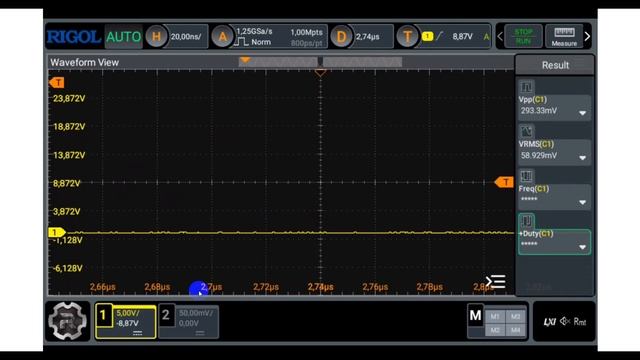Open the gear function navigation icon
Viewport: 640px width, 360px height.
click(x=67, y=321)
